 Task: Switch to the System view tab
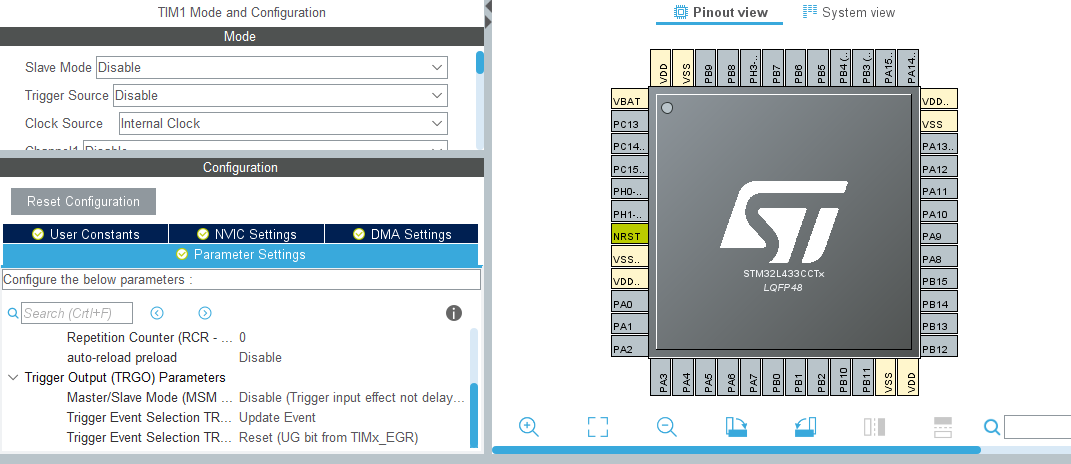click(848, 12)
